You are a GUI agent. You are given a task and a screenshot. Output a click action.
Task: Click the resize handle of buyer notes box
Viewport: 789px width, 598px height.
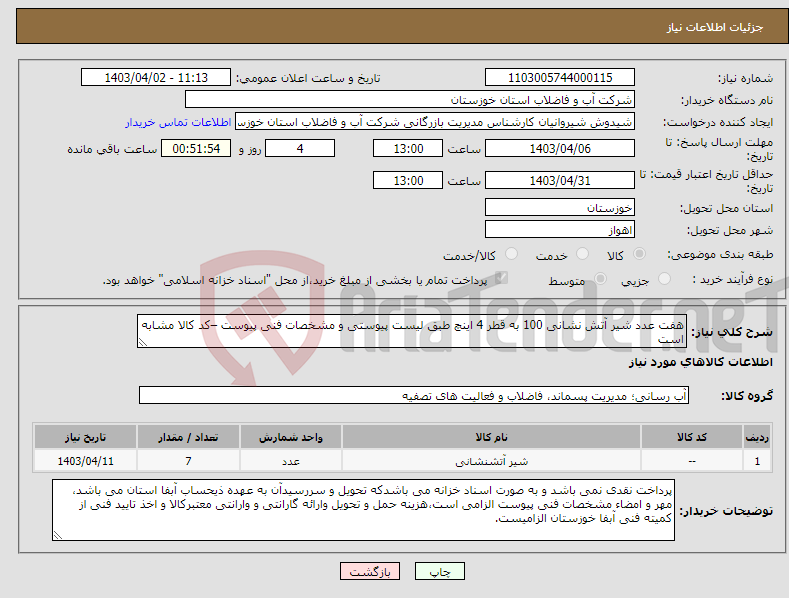(x=58, y=535)
